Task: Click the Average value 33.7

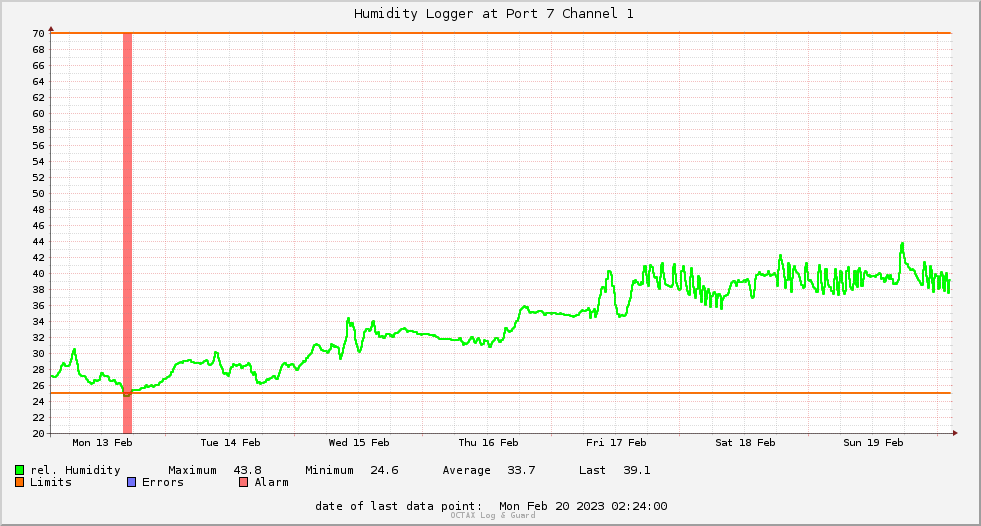Action: coord(521,470)
